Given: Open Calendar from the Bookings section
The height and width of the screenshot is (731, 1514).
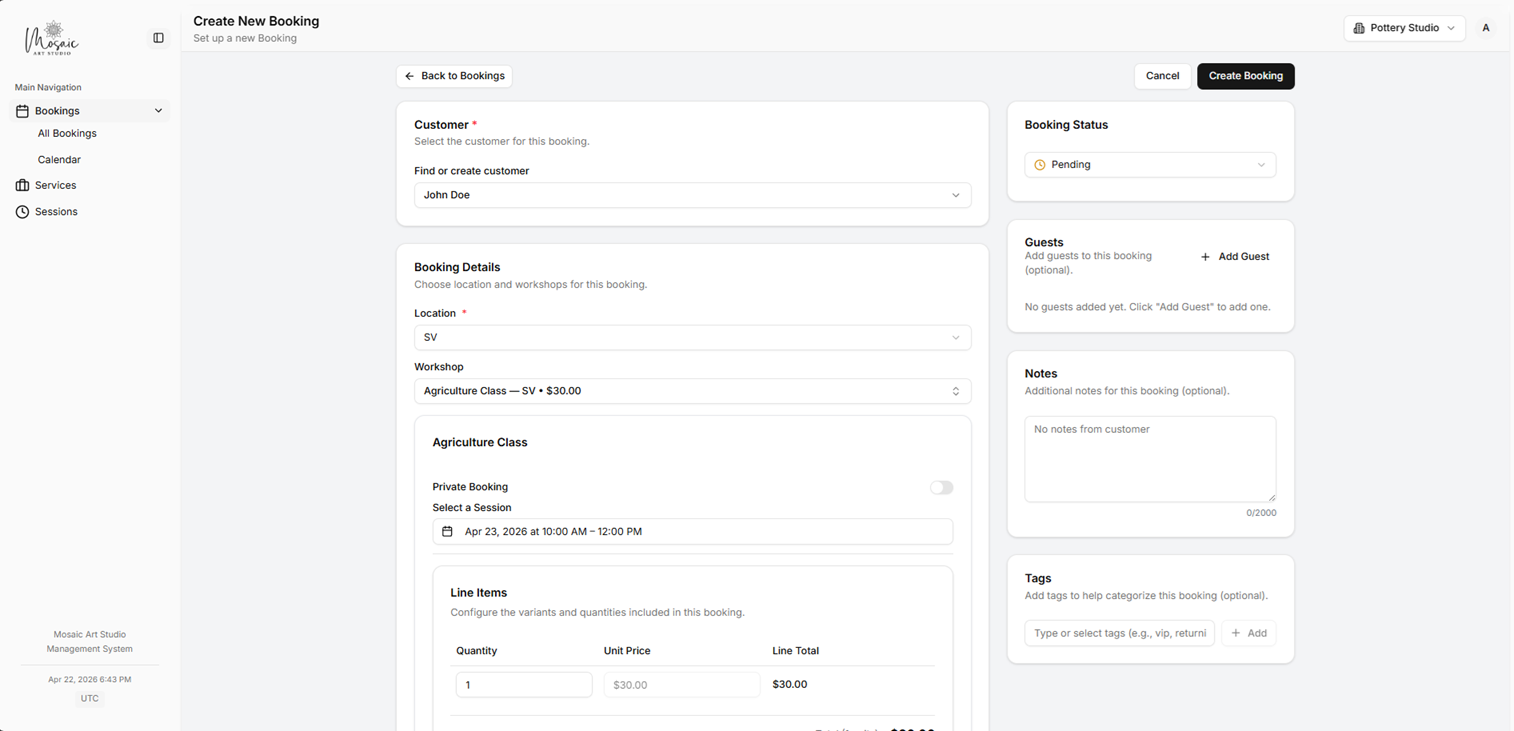Looking at the screenshot, I should coord(59,159).
